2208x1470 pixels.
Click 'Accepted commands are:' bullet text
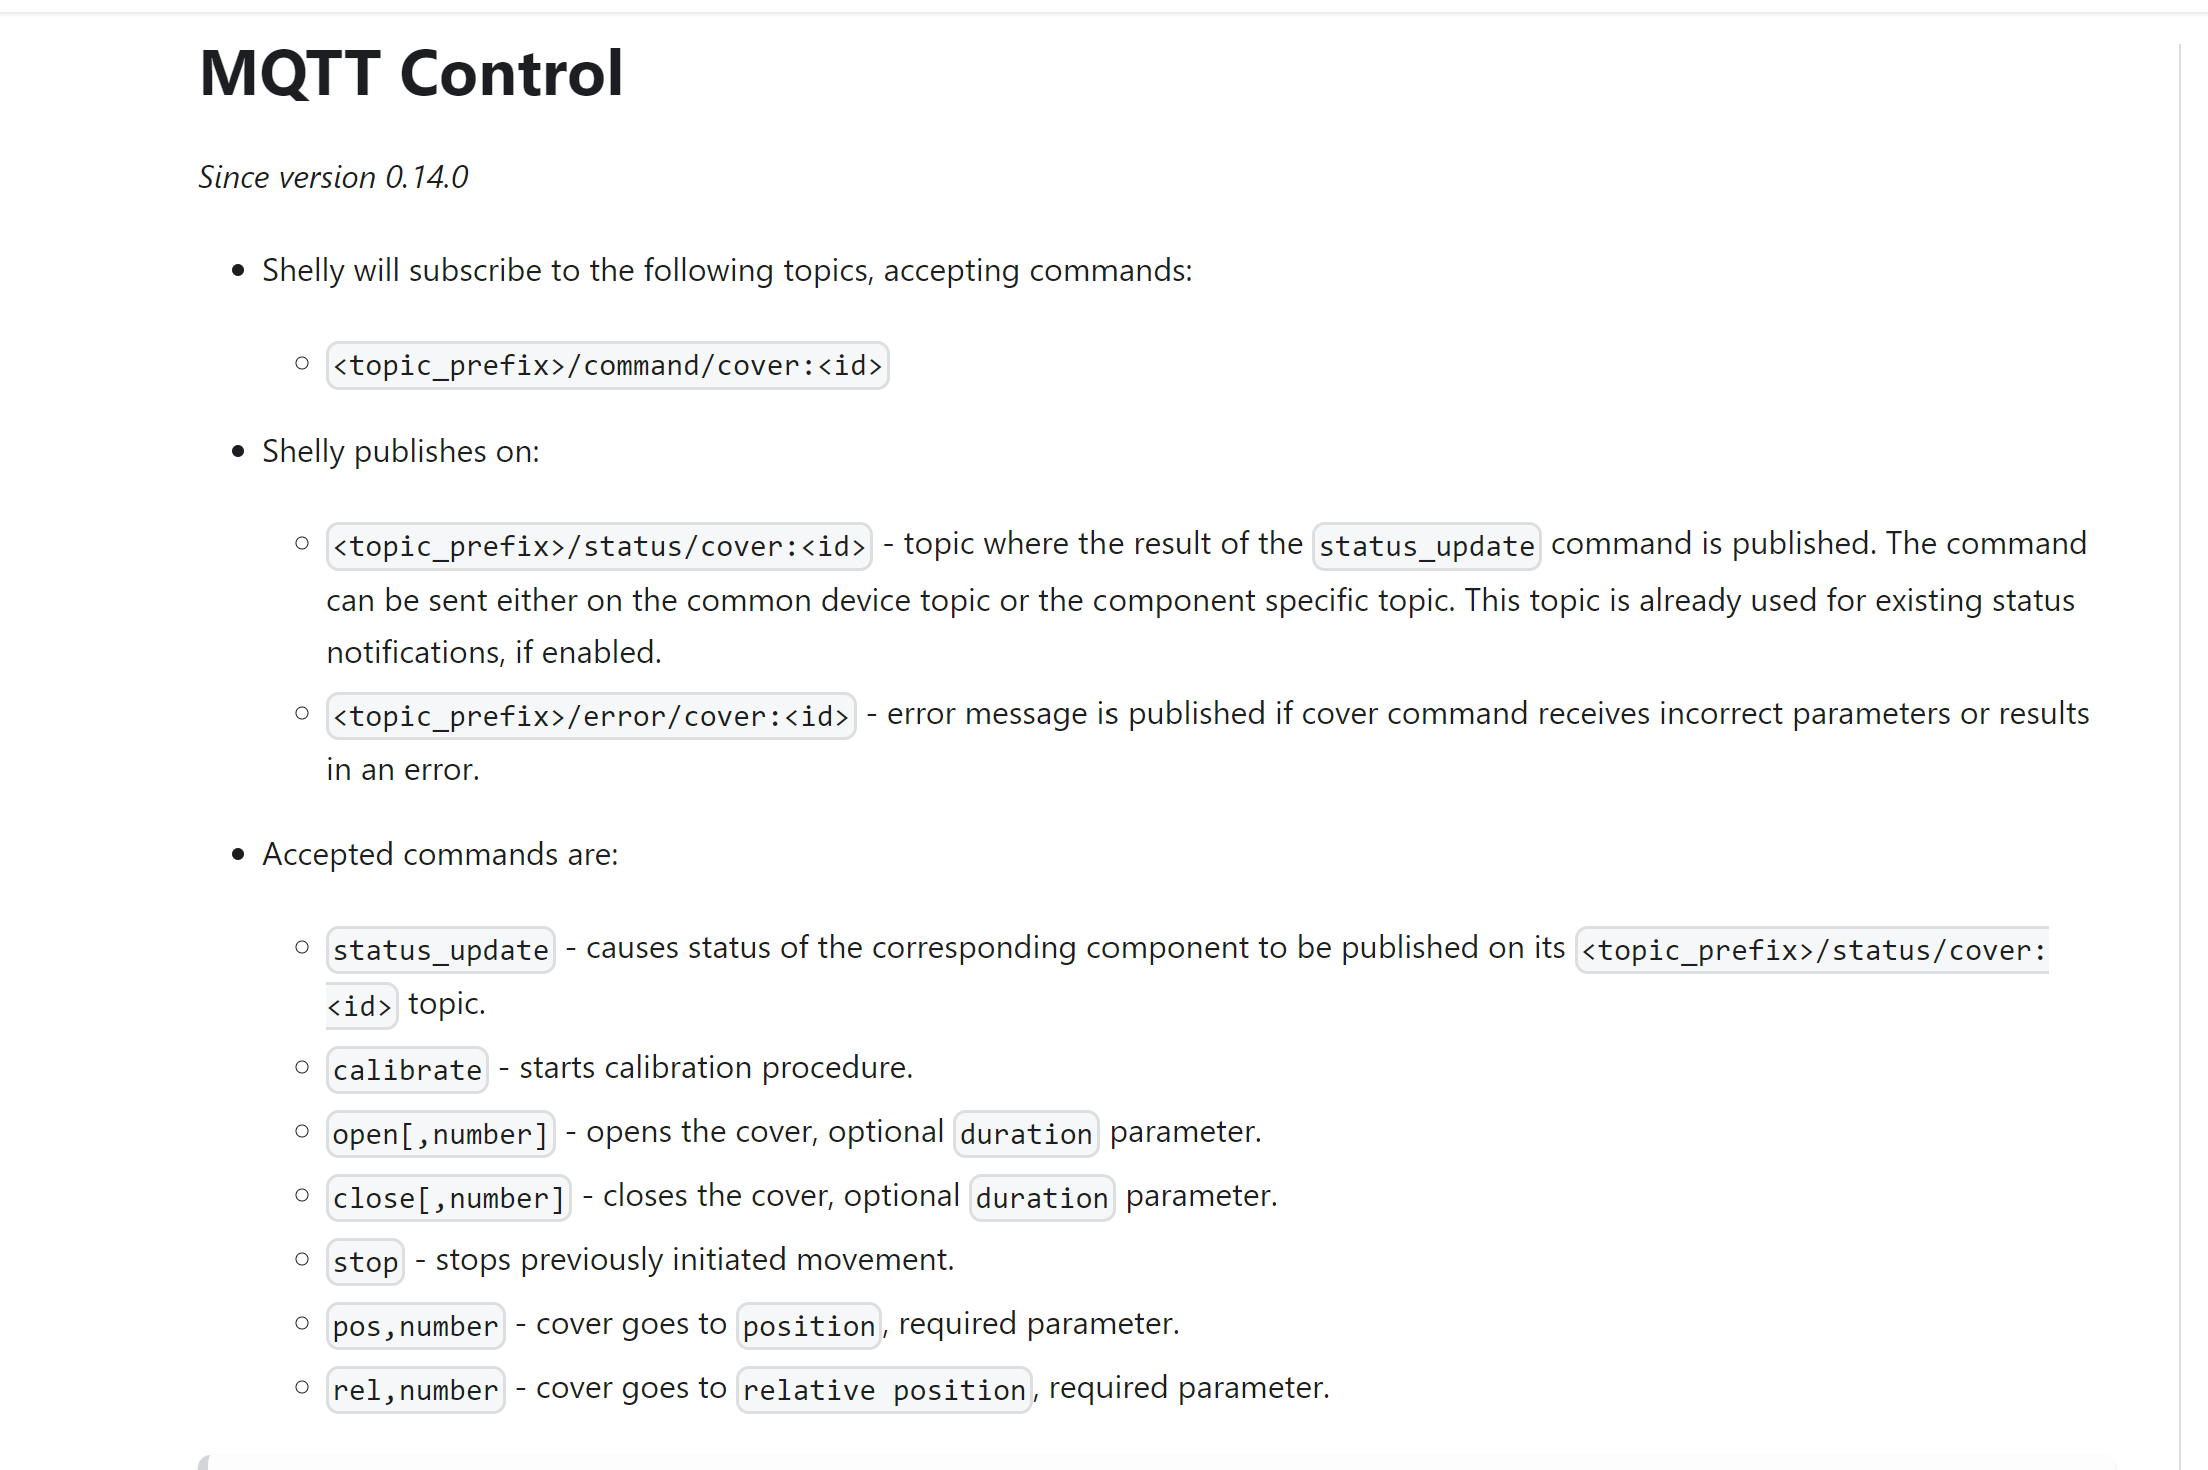[440, 854]
